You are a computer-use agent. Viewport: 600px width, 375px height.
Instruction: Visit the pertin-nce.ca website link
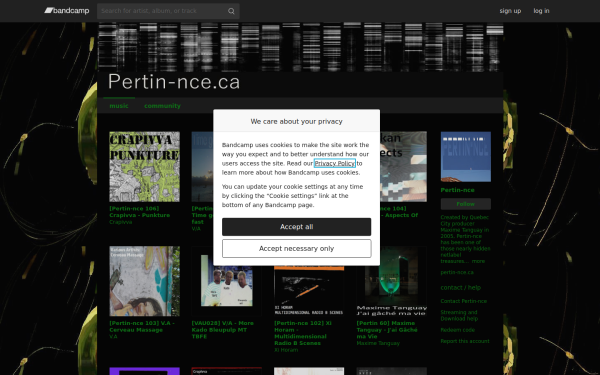click(457, 272)
